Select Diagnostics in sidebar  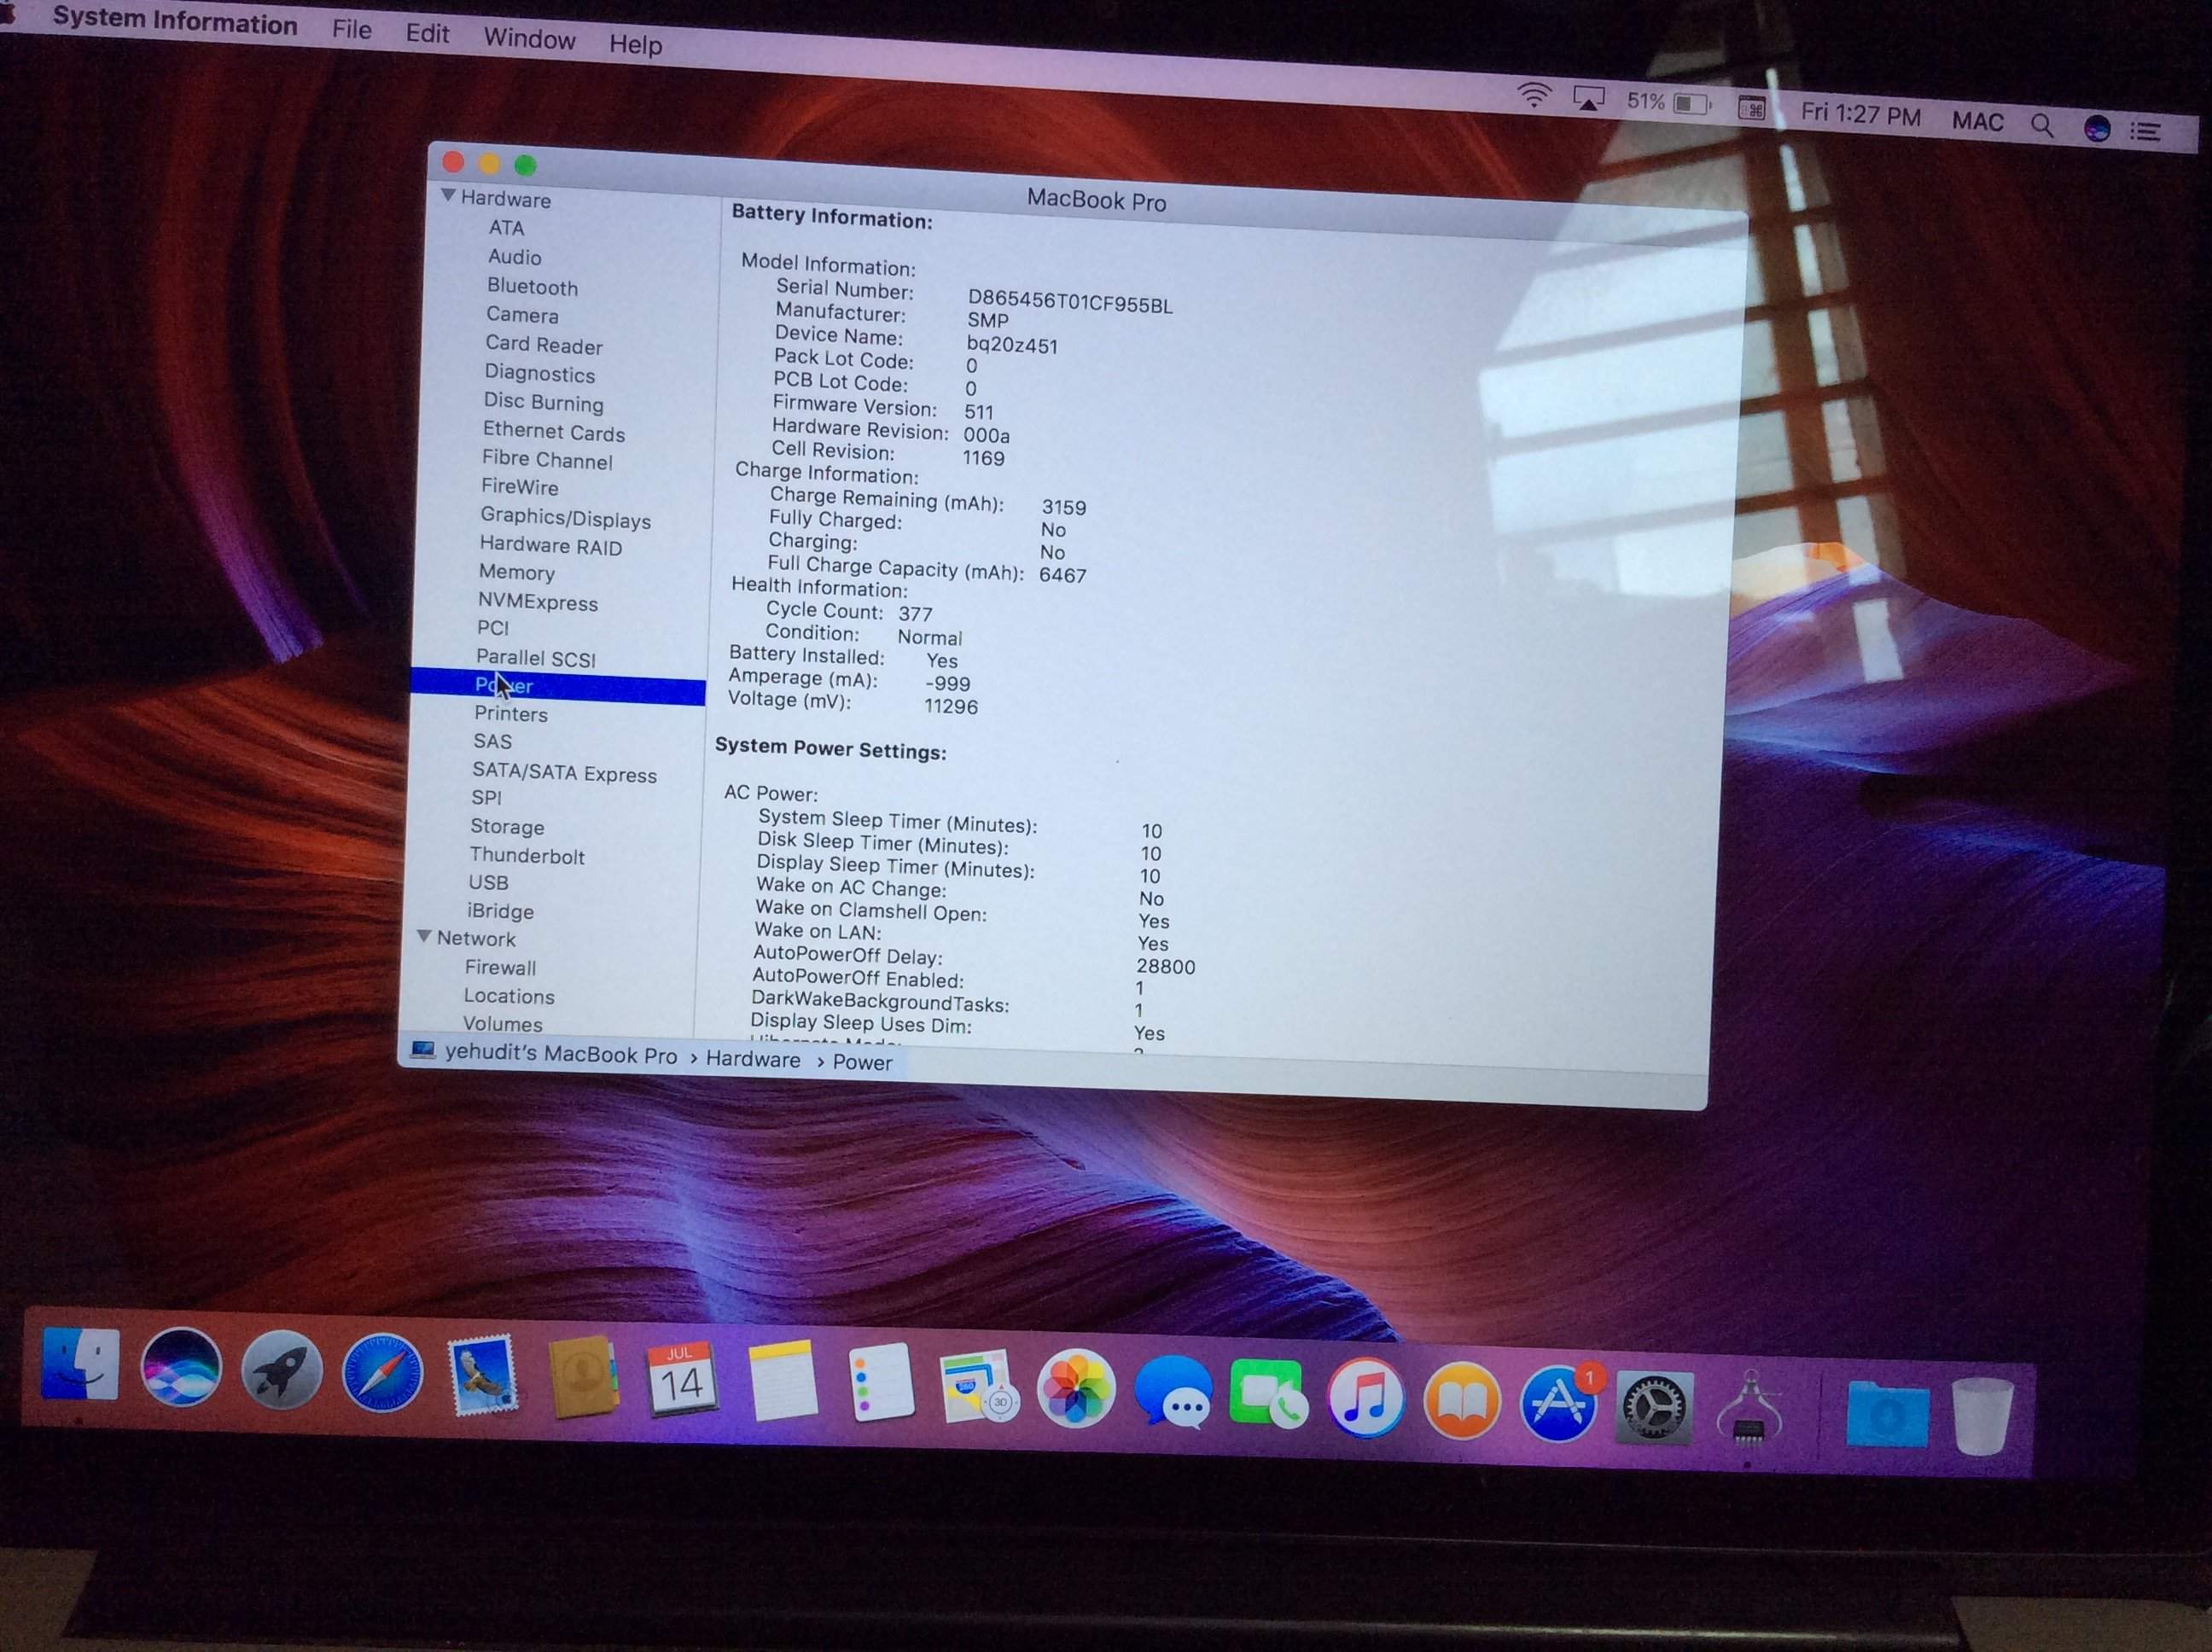(539, 373)
